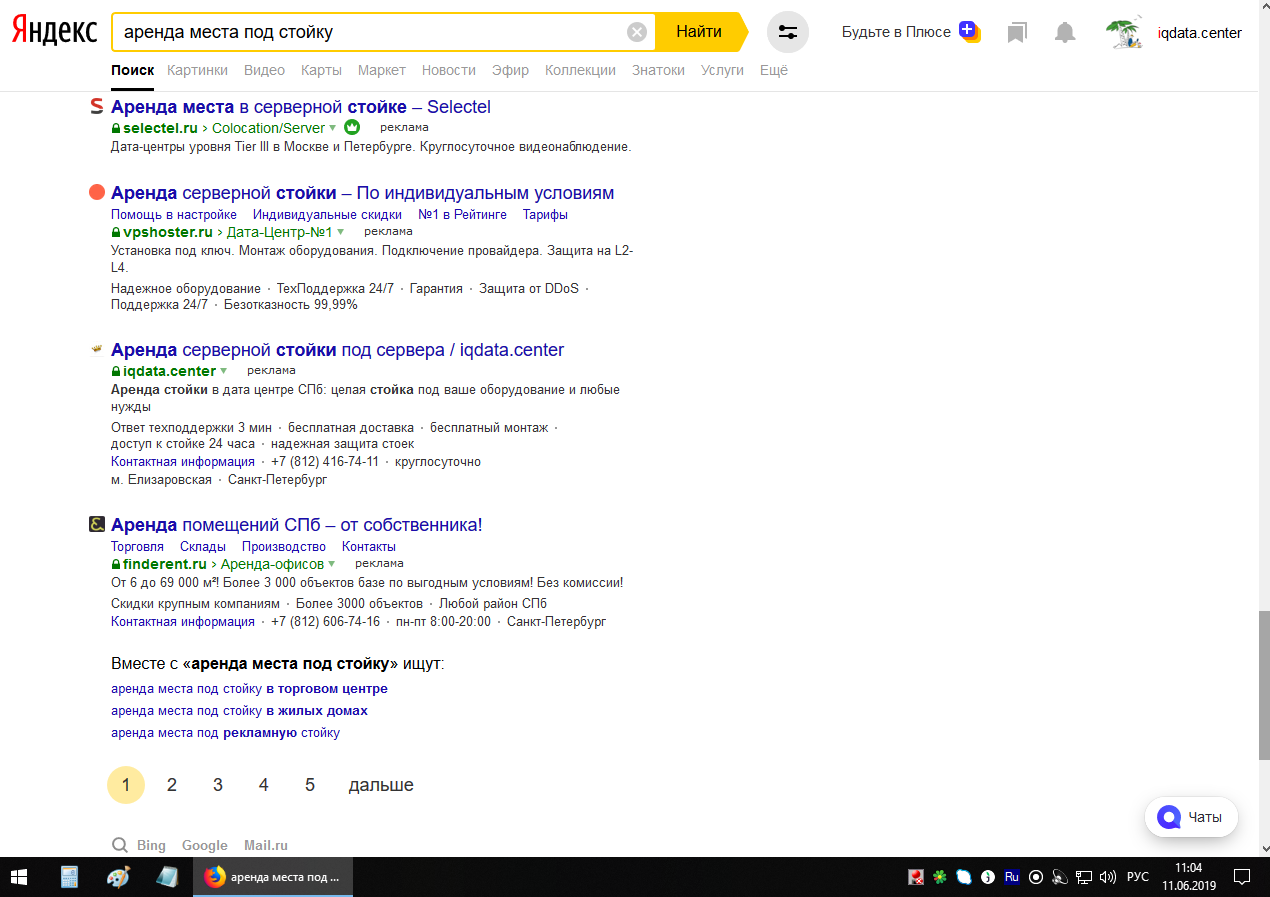Image resolution: width=1270 pixels, height=897 pixels.
Task: Search the query on Google
Action: click(x=205, y=846)
